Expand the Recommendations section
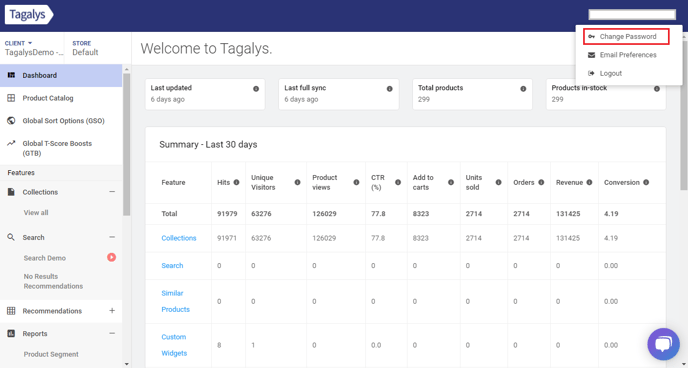 click(112, 311)
